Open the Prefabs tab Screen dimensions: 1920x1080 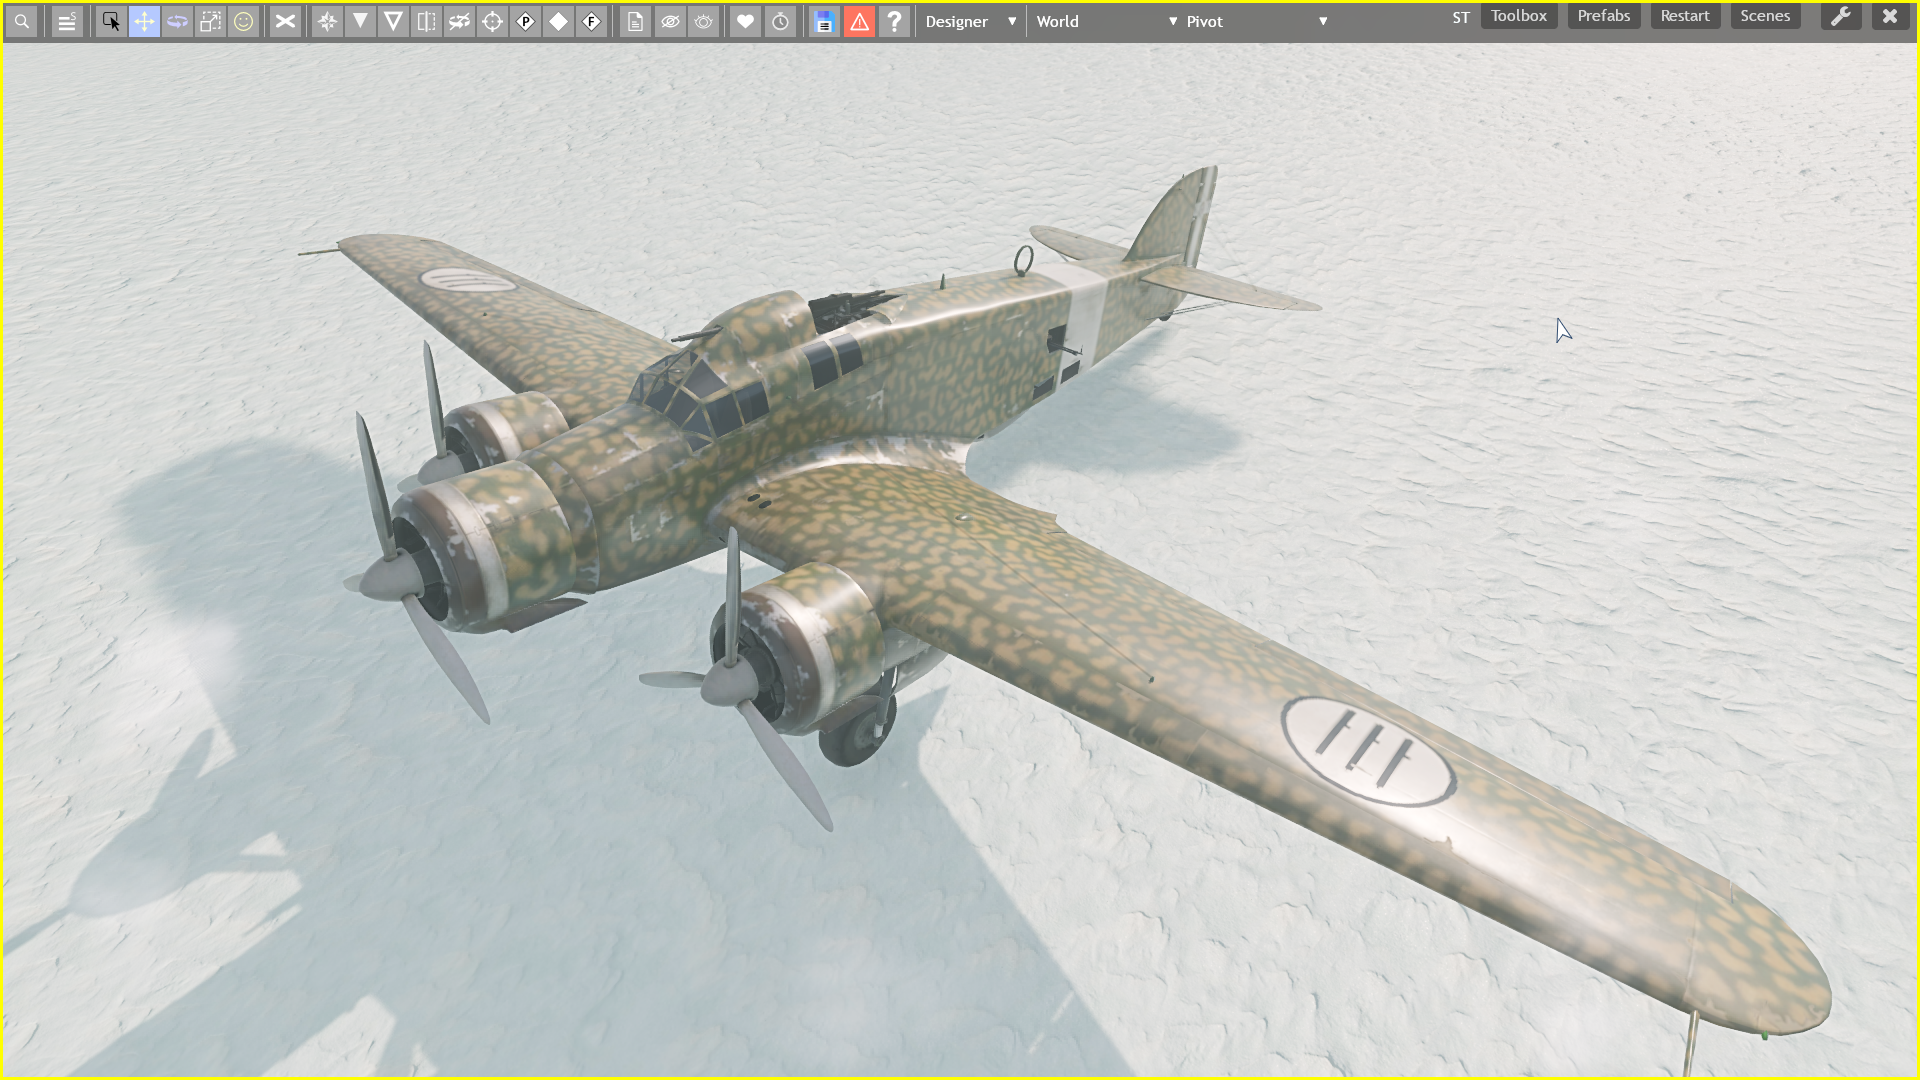tap(1603, 16)
